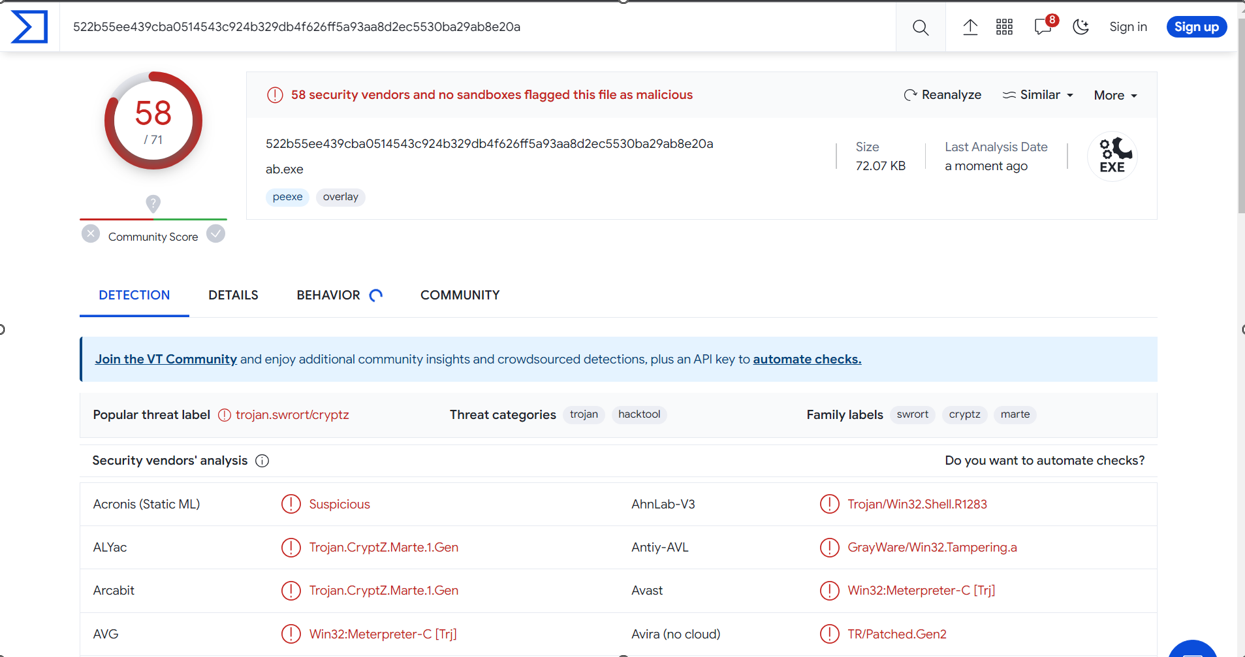
Task: Click Antiy-AVL detection alert icon
Action: [x=829, y=547]
